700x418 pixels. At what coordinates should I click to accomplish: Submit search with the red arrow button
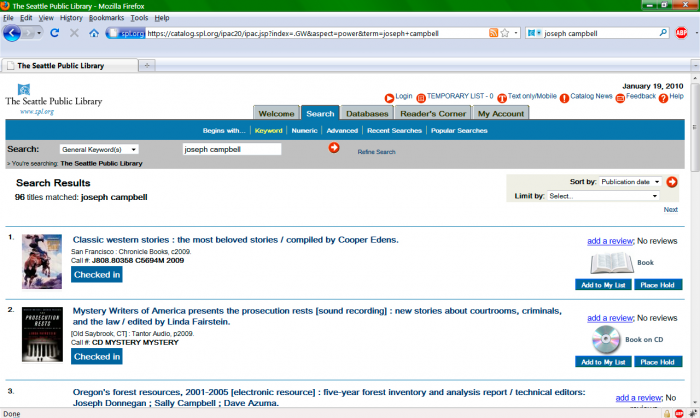click(334, 148)
